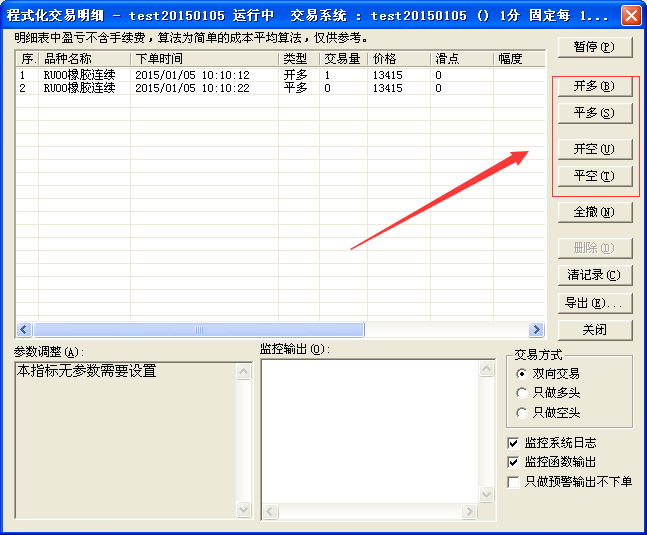This screenshot has height=535, width=647.
Task: Close the window via title bar X
Action: [631, 16]
